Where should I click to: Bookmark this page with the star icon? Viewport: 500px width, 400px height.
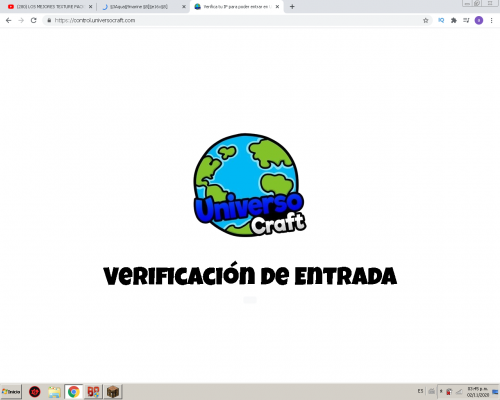426,20
